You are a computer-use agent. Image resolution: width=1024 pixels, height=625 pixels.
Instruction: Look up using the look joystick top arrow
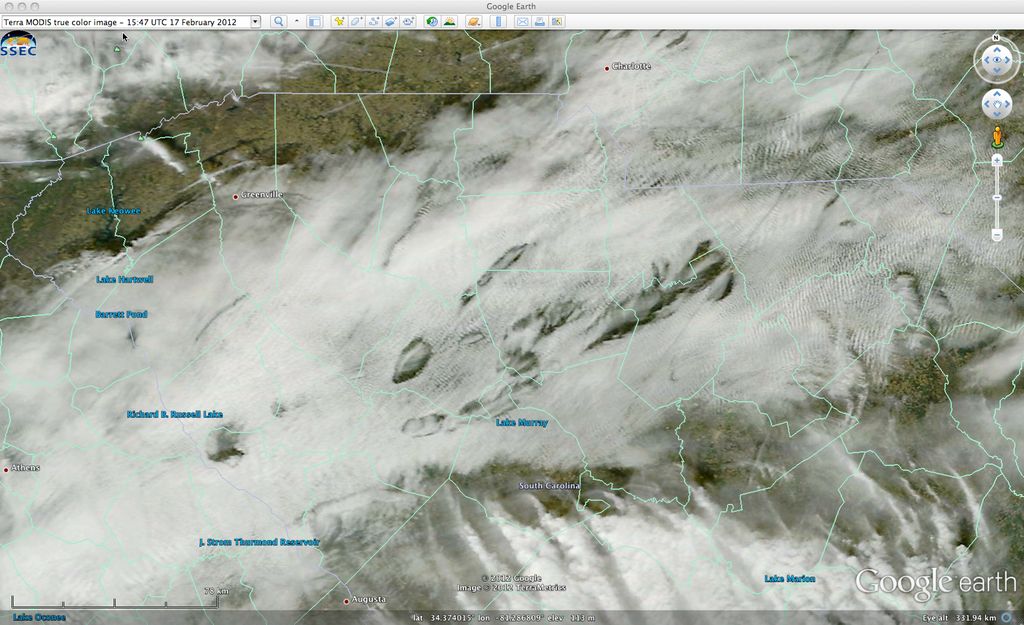click(997, 49)
